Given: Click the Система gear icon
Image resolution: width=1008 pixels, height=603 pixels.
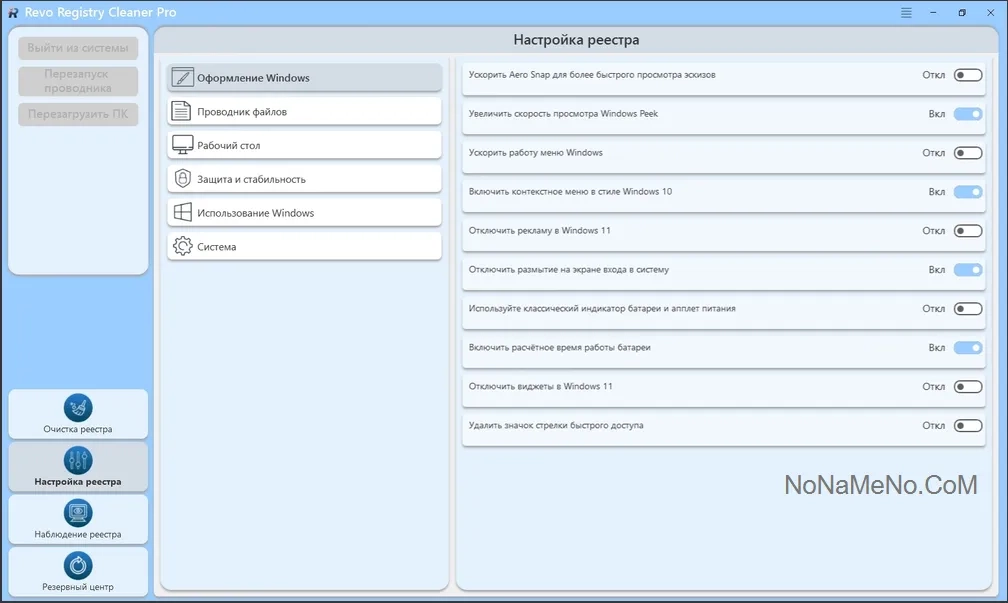Looking at the screenshot, I should pos(182,246).
